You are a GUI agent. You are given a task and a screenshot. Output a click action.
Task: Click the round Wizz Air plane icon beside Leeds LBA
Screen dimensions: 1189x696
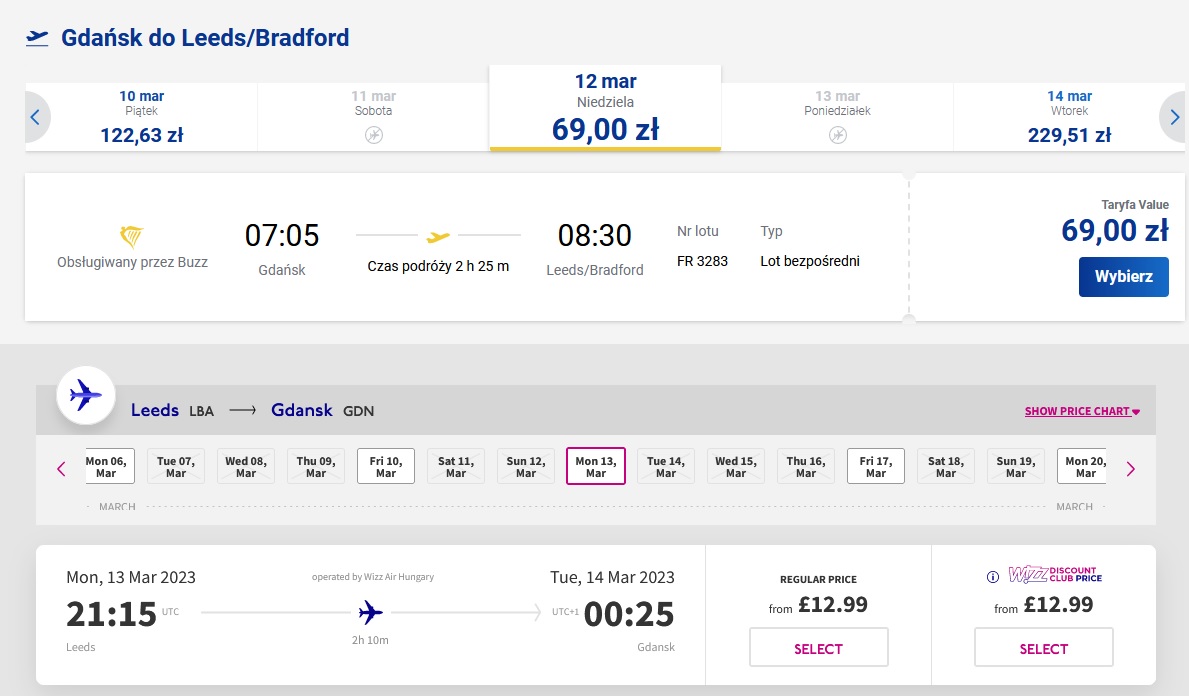pyautogui.click(x=86, y=395)
